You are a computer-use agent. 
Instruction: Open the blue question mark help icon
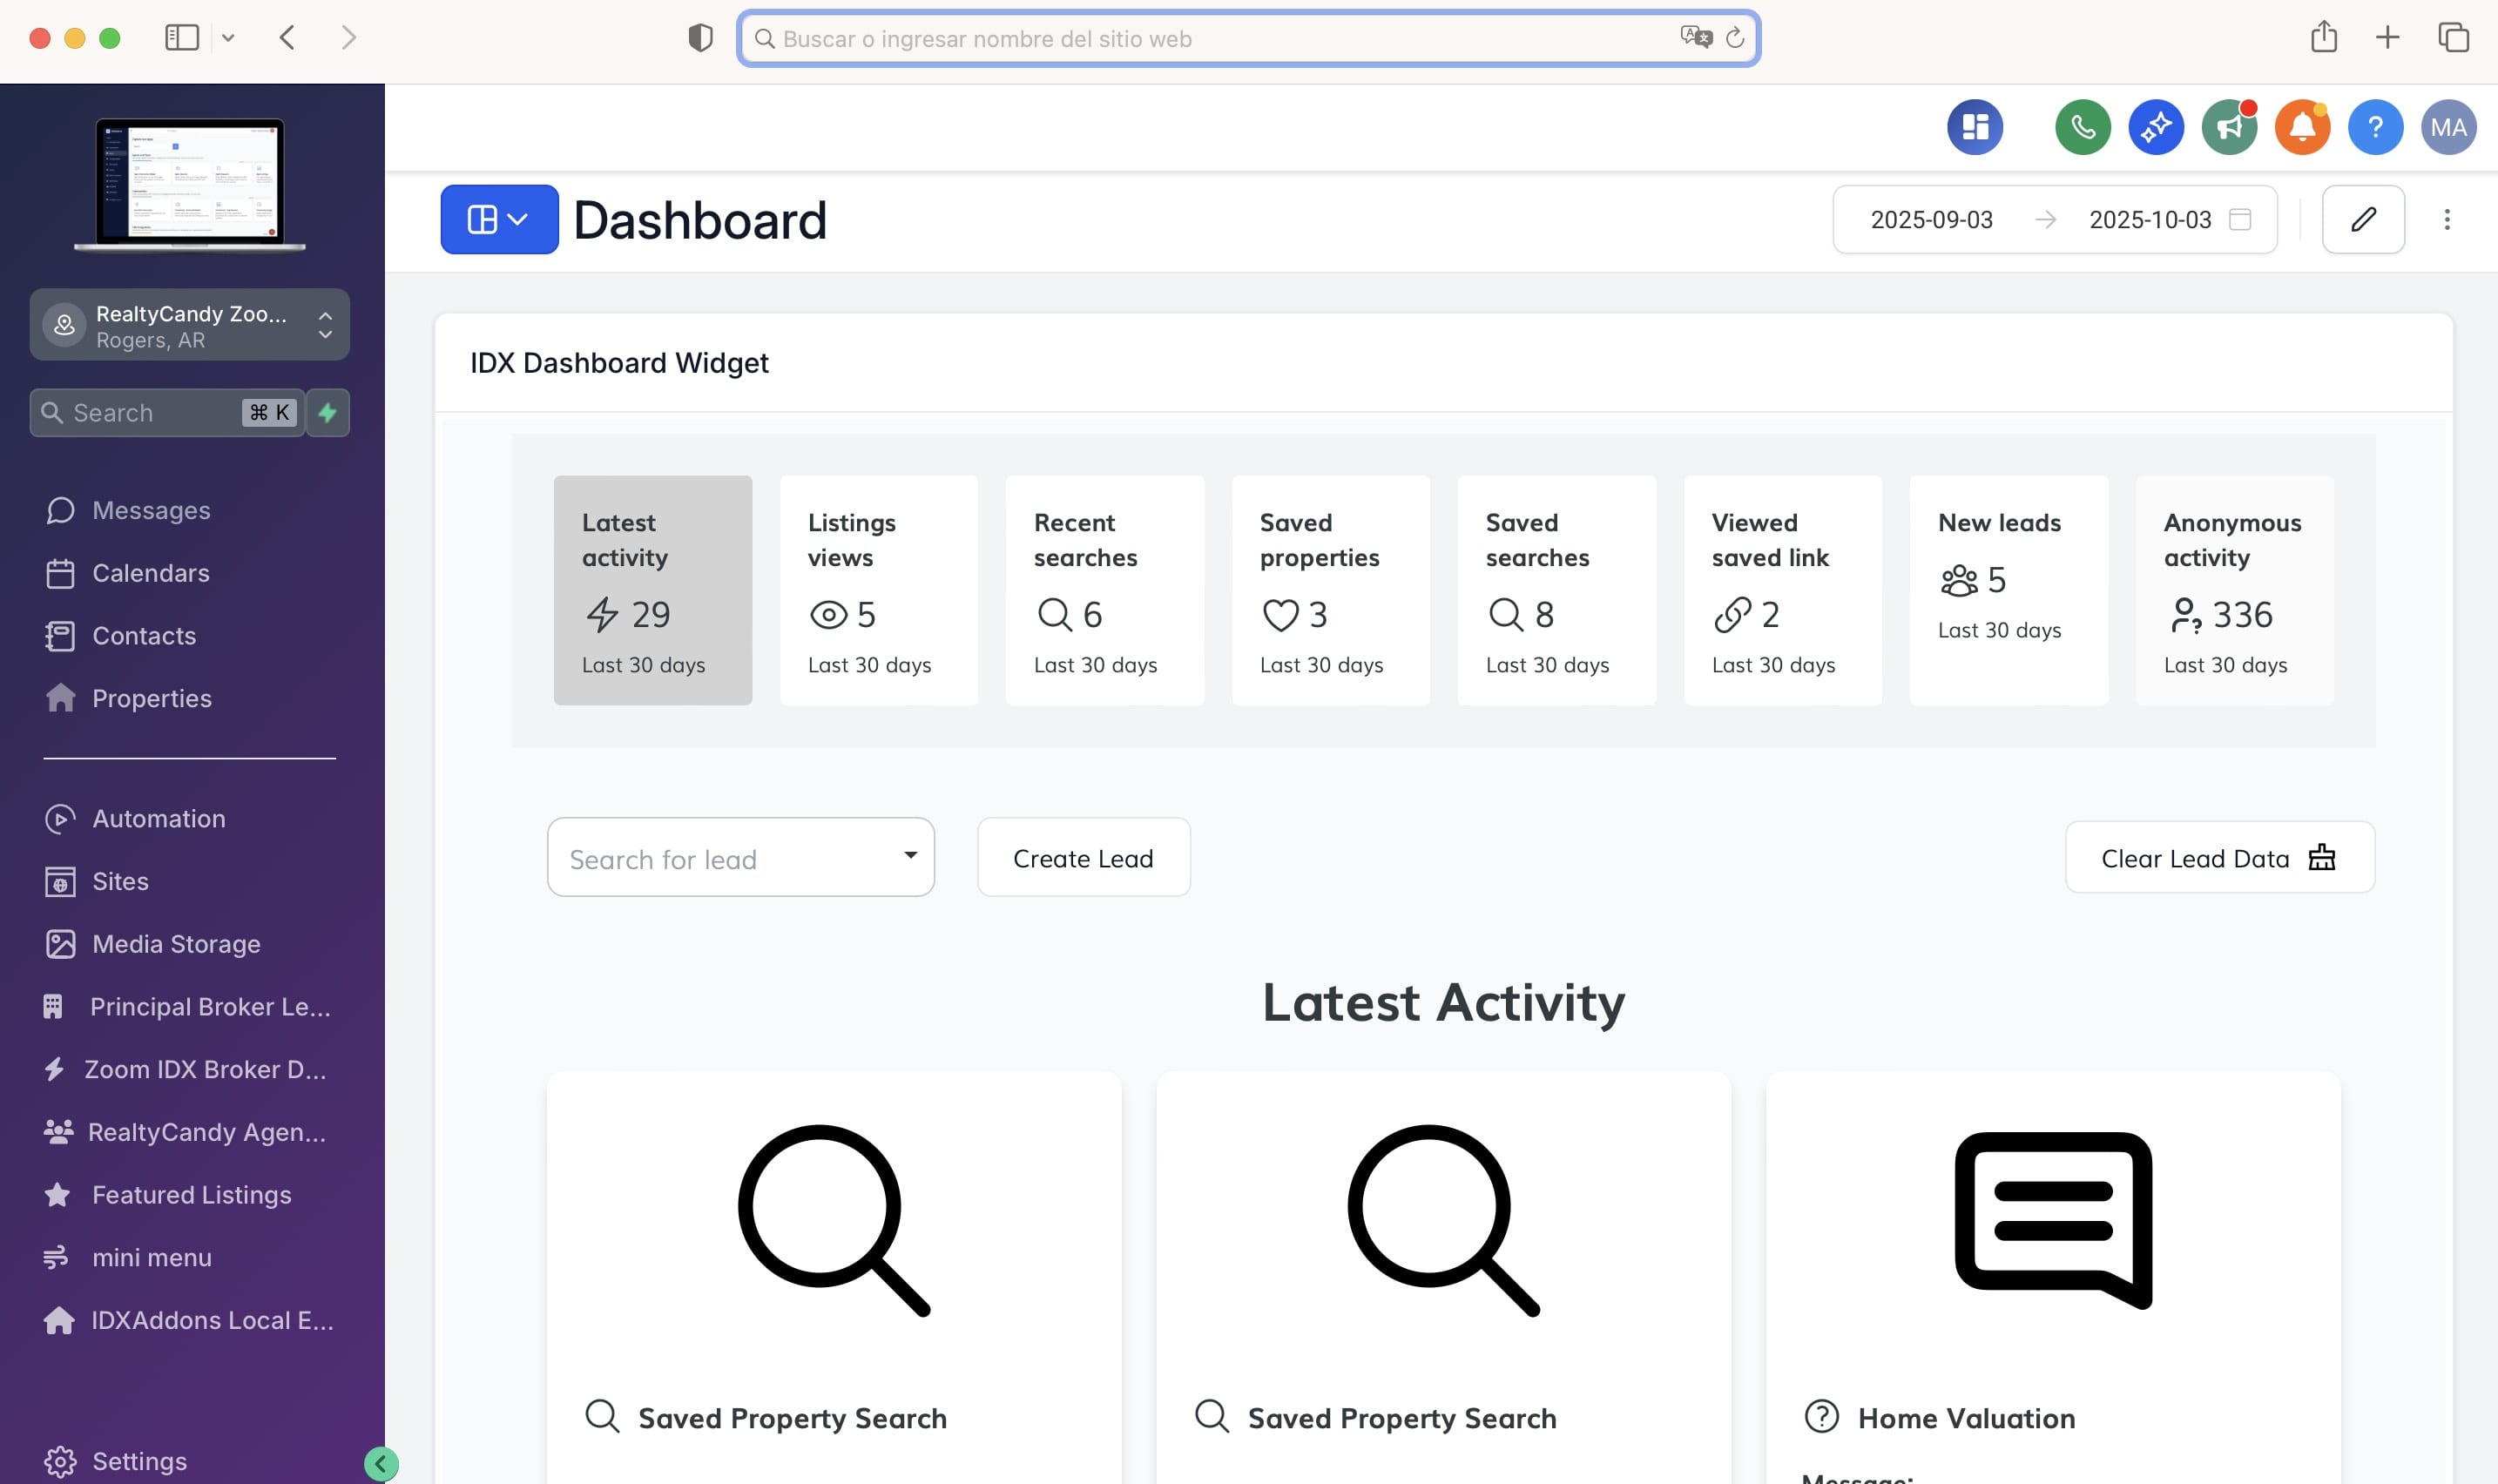[2375, 127]
